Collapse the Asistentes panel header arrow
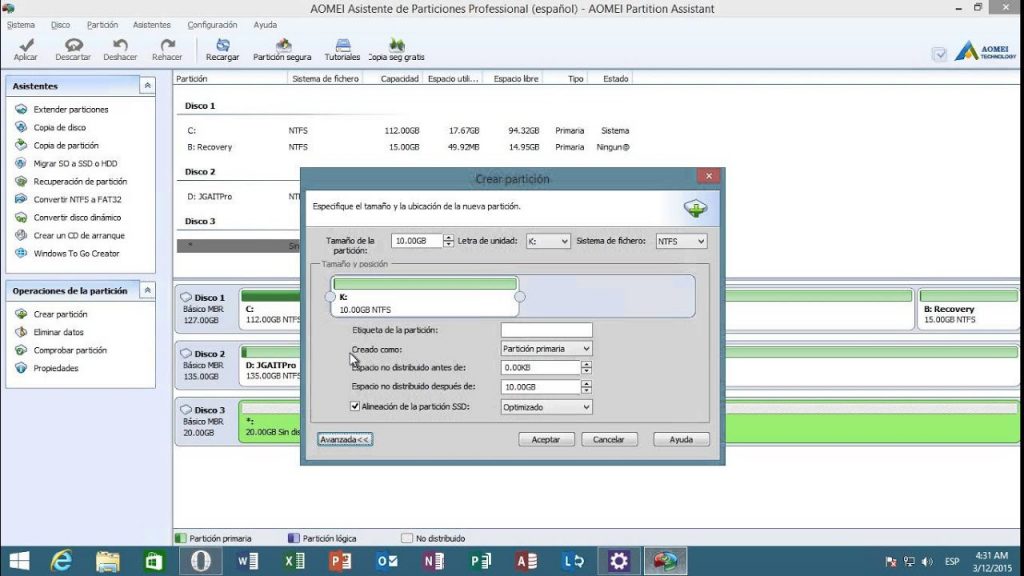1024x576 pixels. pyautogui.click(x=148, y=86)
